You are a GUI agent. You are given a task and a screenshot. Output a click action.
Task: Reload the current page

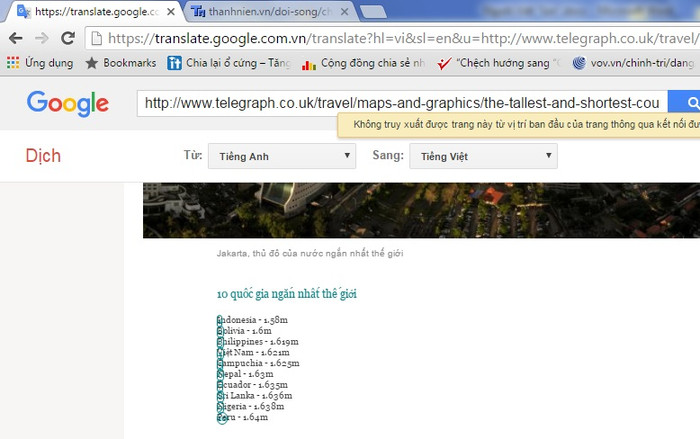pyautogui.click(x=68, y=38)
